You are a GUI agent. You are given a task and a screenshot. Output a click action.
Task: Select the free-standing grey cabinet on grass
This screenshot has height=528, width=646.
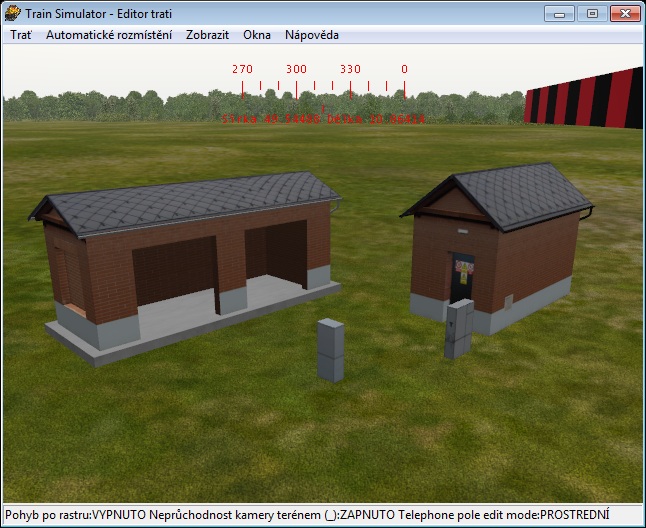point(330,350)
